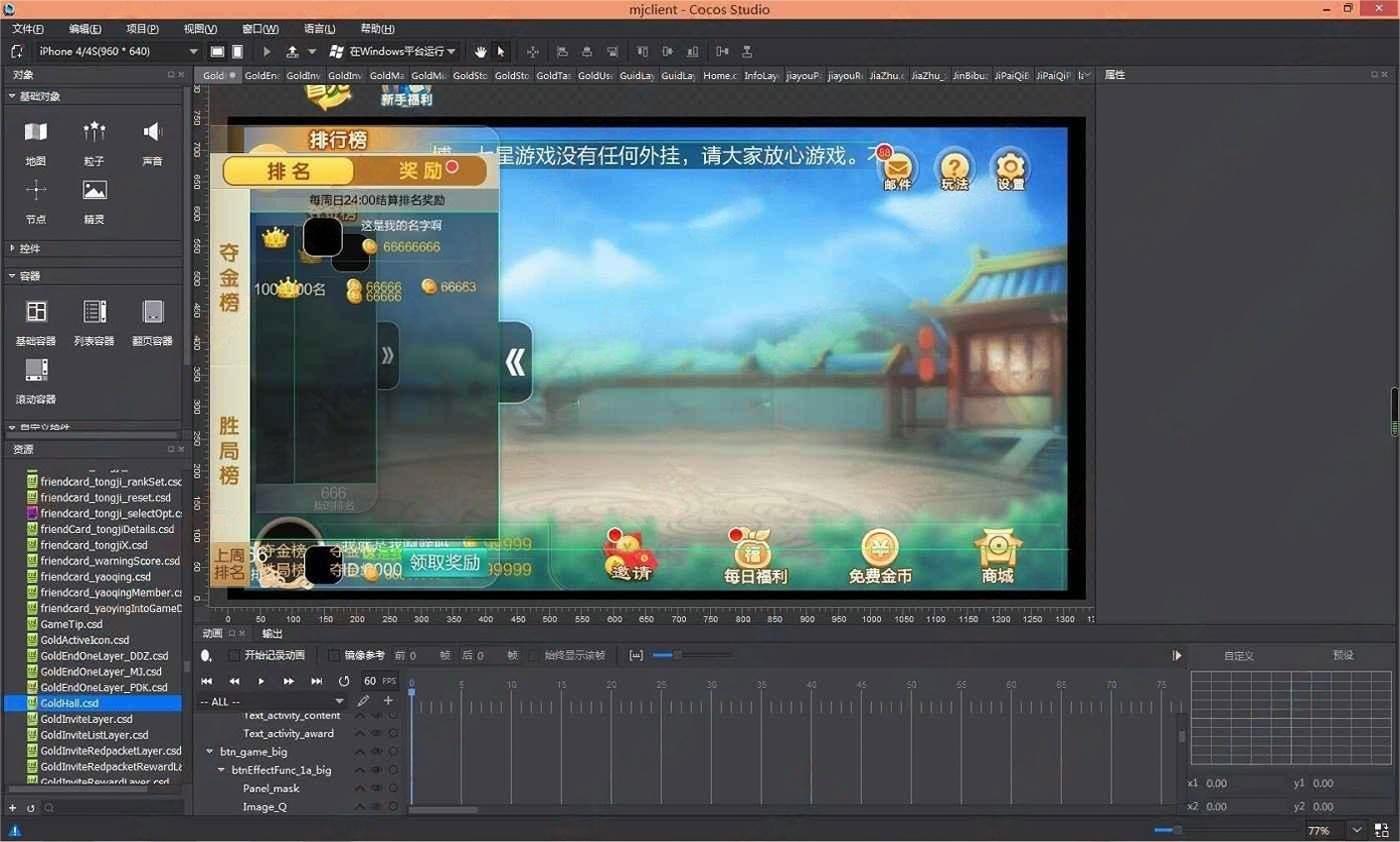Activate the hand pan tool in toolbar
This screenshot has height=842, width=1400.
480,51
